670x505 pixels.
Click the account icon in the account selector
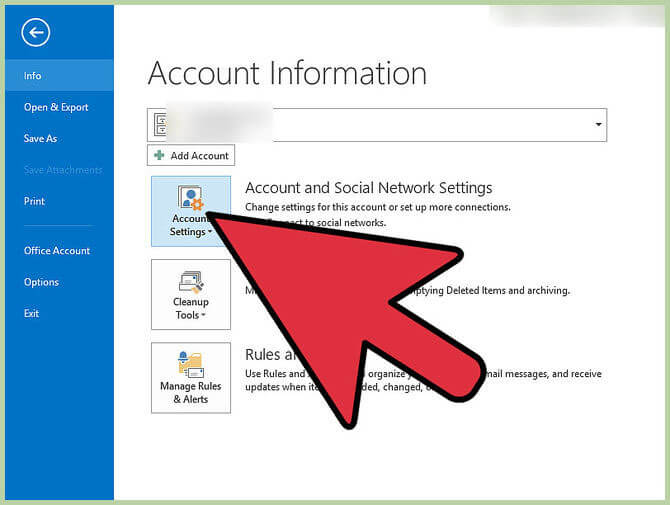click(x=158, y=125)
